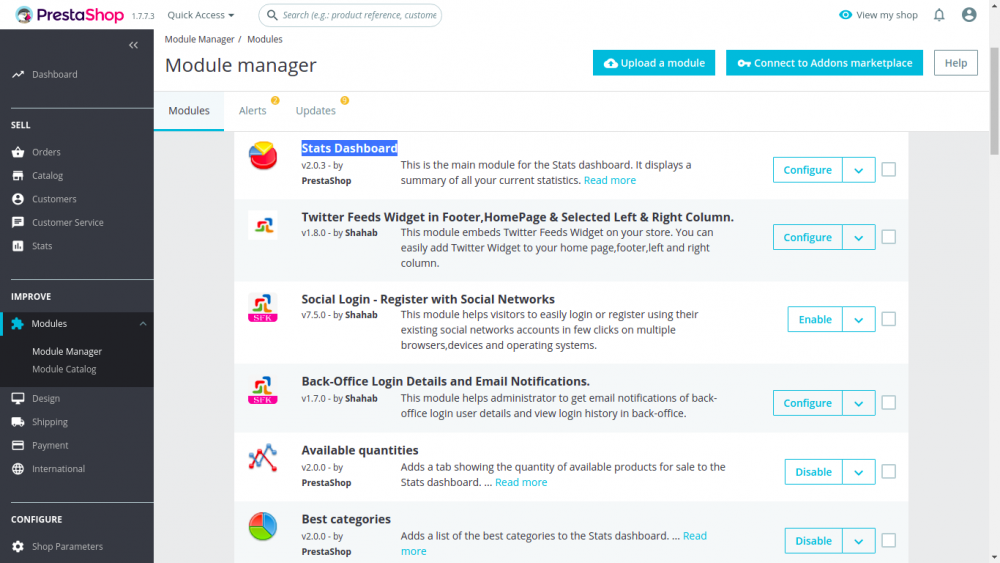Screen dimensions: 1000x563
Task: Disable the Best categories module
Action: coord(813,541)
